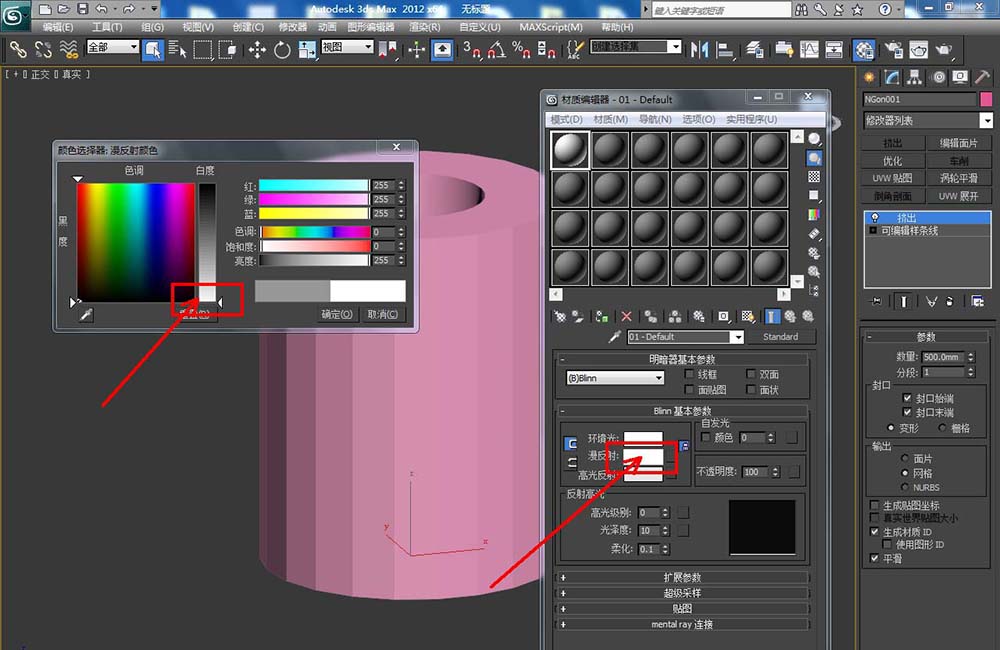Click the Standard material type button
This screenshot has width=1000, height=650.
[780, 337]
